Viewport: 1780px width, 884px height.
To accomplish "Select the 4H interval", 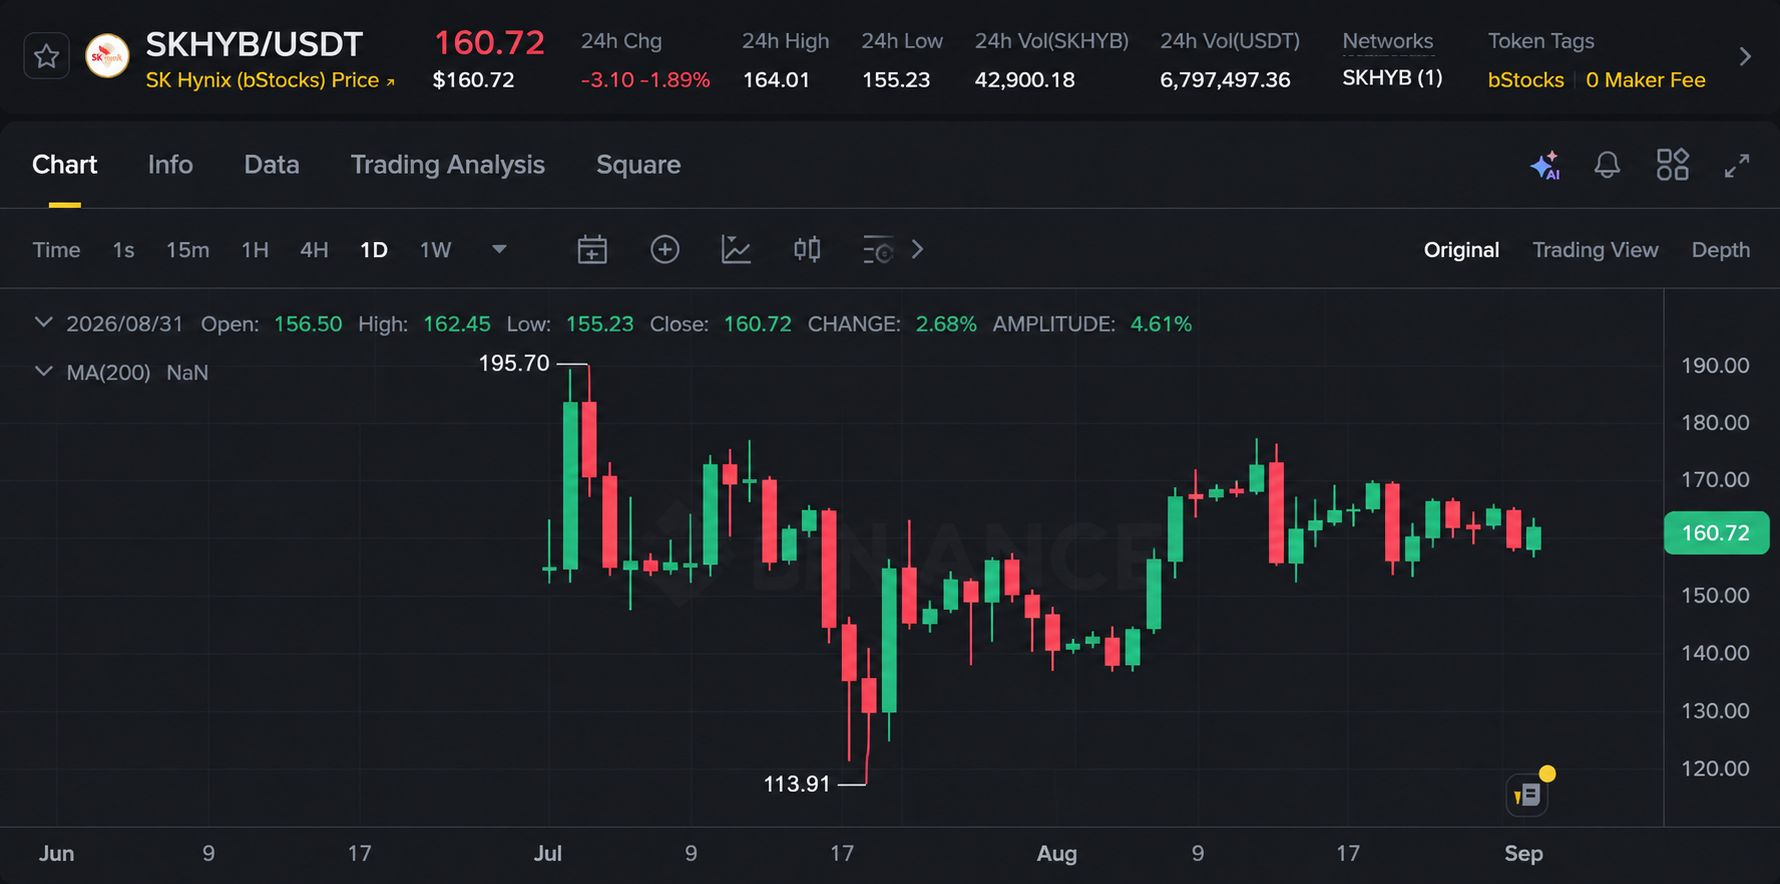I will pos(314,250).
